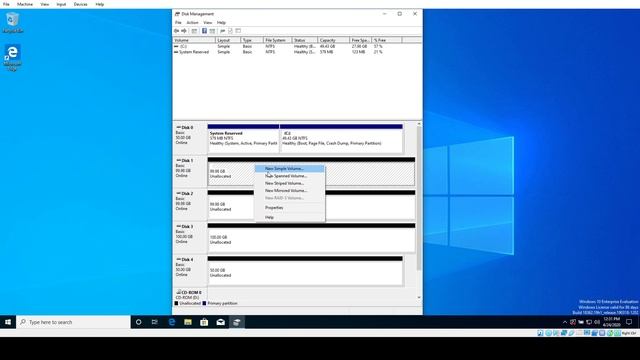Click the last window-shaped toolbar icon
Image resolution: width=640 pixels, height=360 pixels.
(238, 31)
